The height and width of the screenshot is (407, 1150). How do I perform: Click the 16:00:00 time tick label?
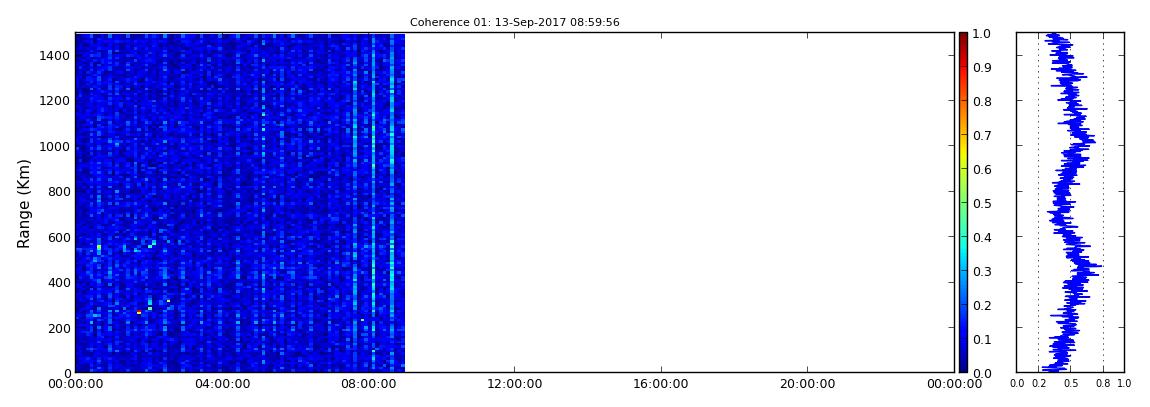click(x=662, y=384)
